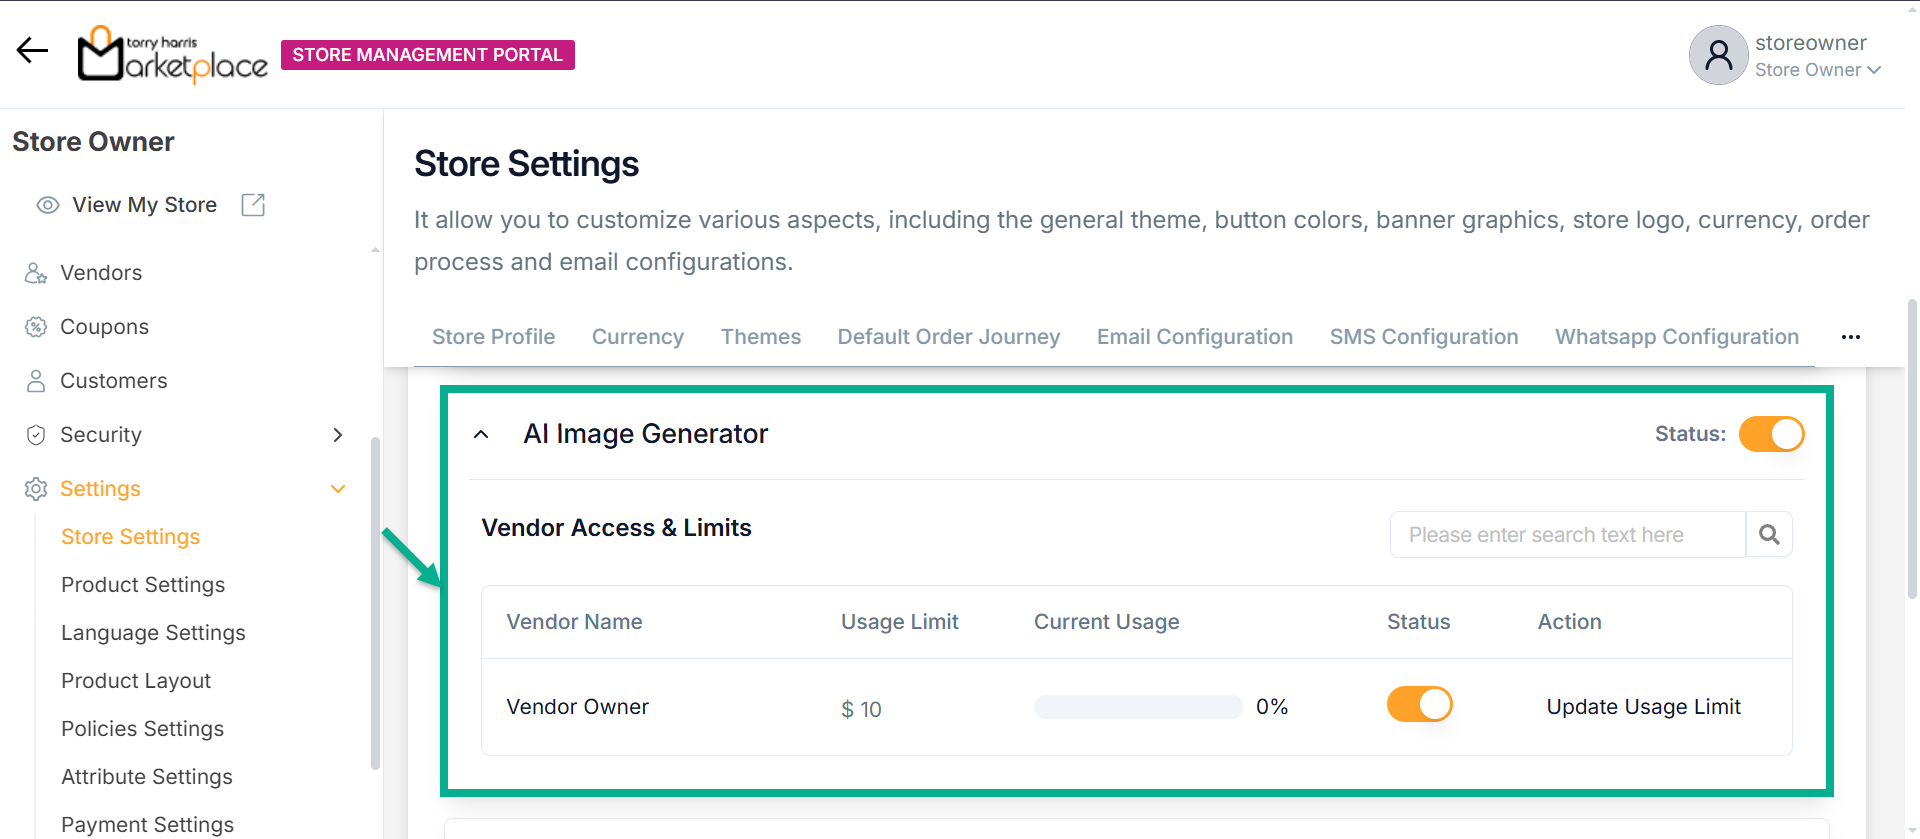Disable the AI Image Generator status toggle
This screenshot has width=1920, height=839.
(1771, 434)
